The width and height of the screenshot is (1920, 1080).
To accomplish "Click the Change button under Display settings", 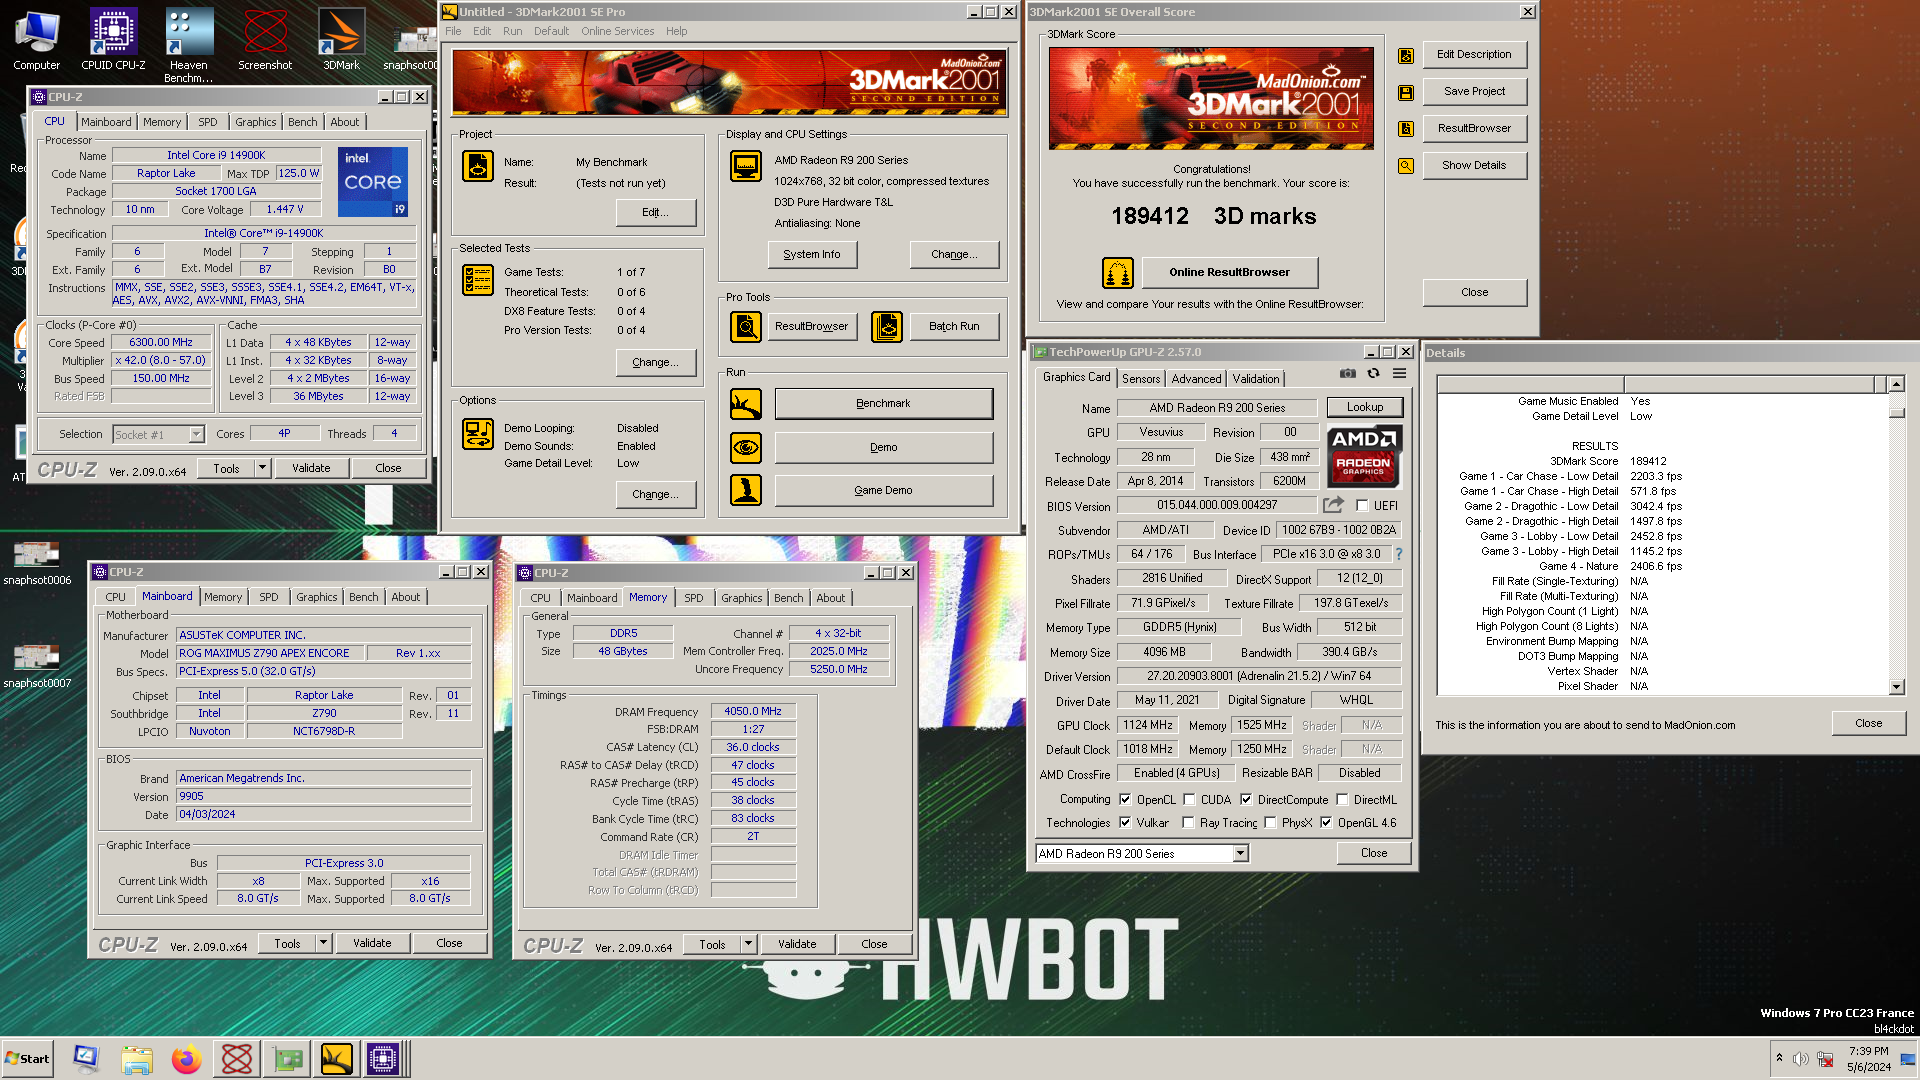I will 954,254.
